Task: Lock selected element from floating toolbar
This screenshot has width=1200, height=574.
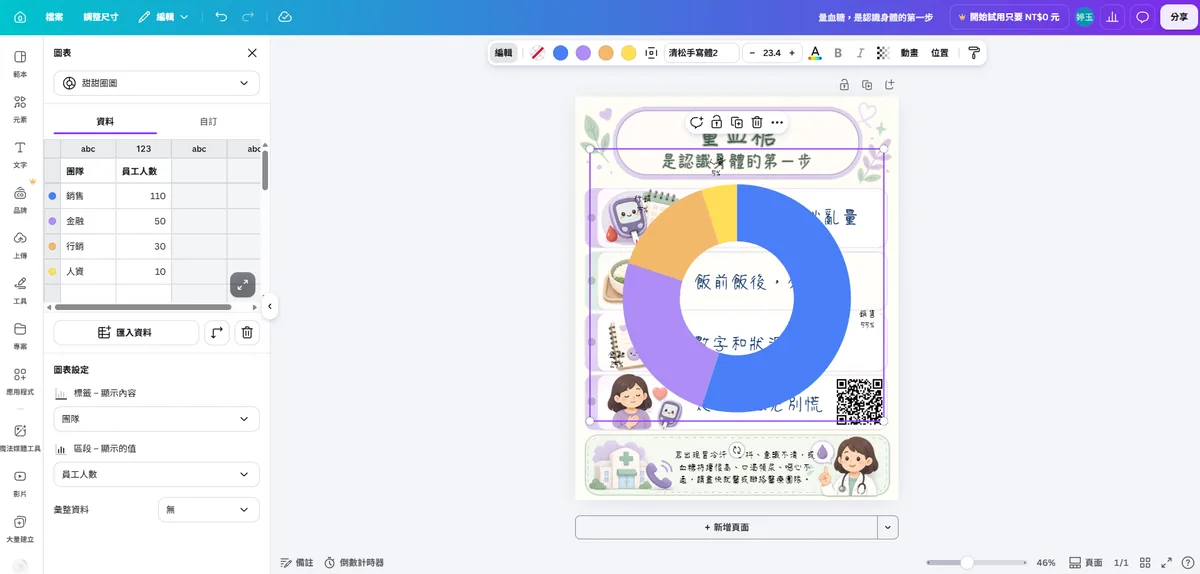Action: pos(717,122)
